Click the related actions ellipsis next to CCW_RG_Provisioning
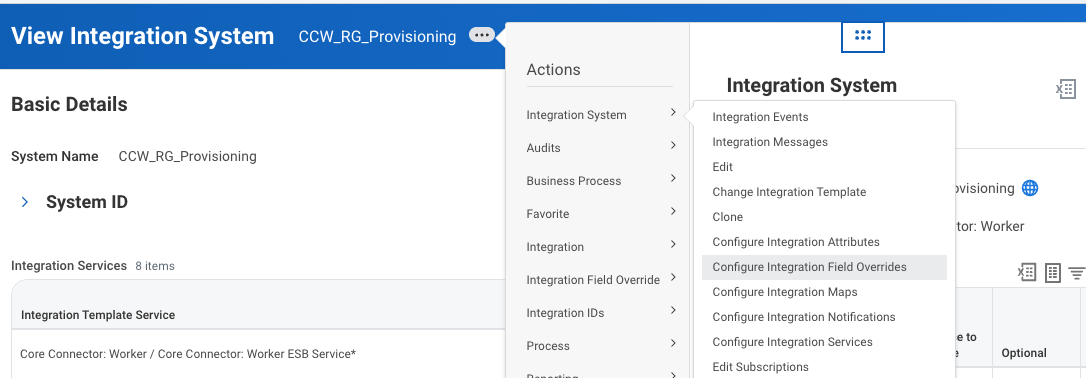The width and height of the screenshot is (1086, 378). (x=481, y=35)
